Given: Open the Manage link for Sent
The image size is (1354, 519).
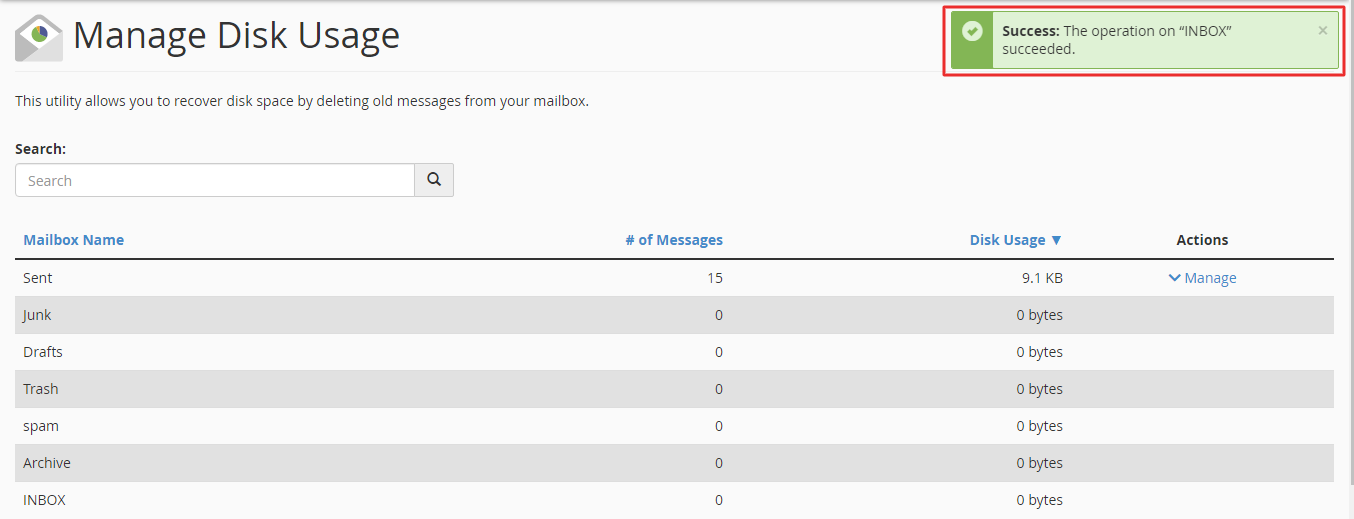Looking at the screenshot, I should coord(1210,278).
